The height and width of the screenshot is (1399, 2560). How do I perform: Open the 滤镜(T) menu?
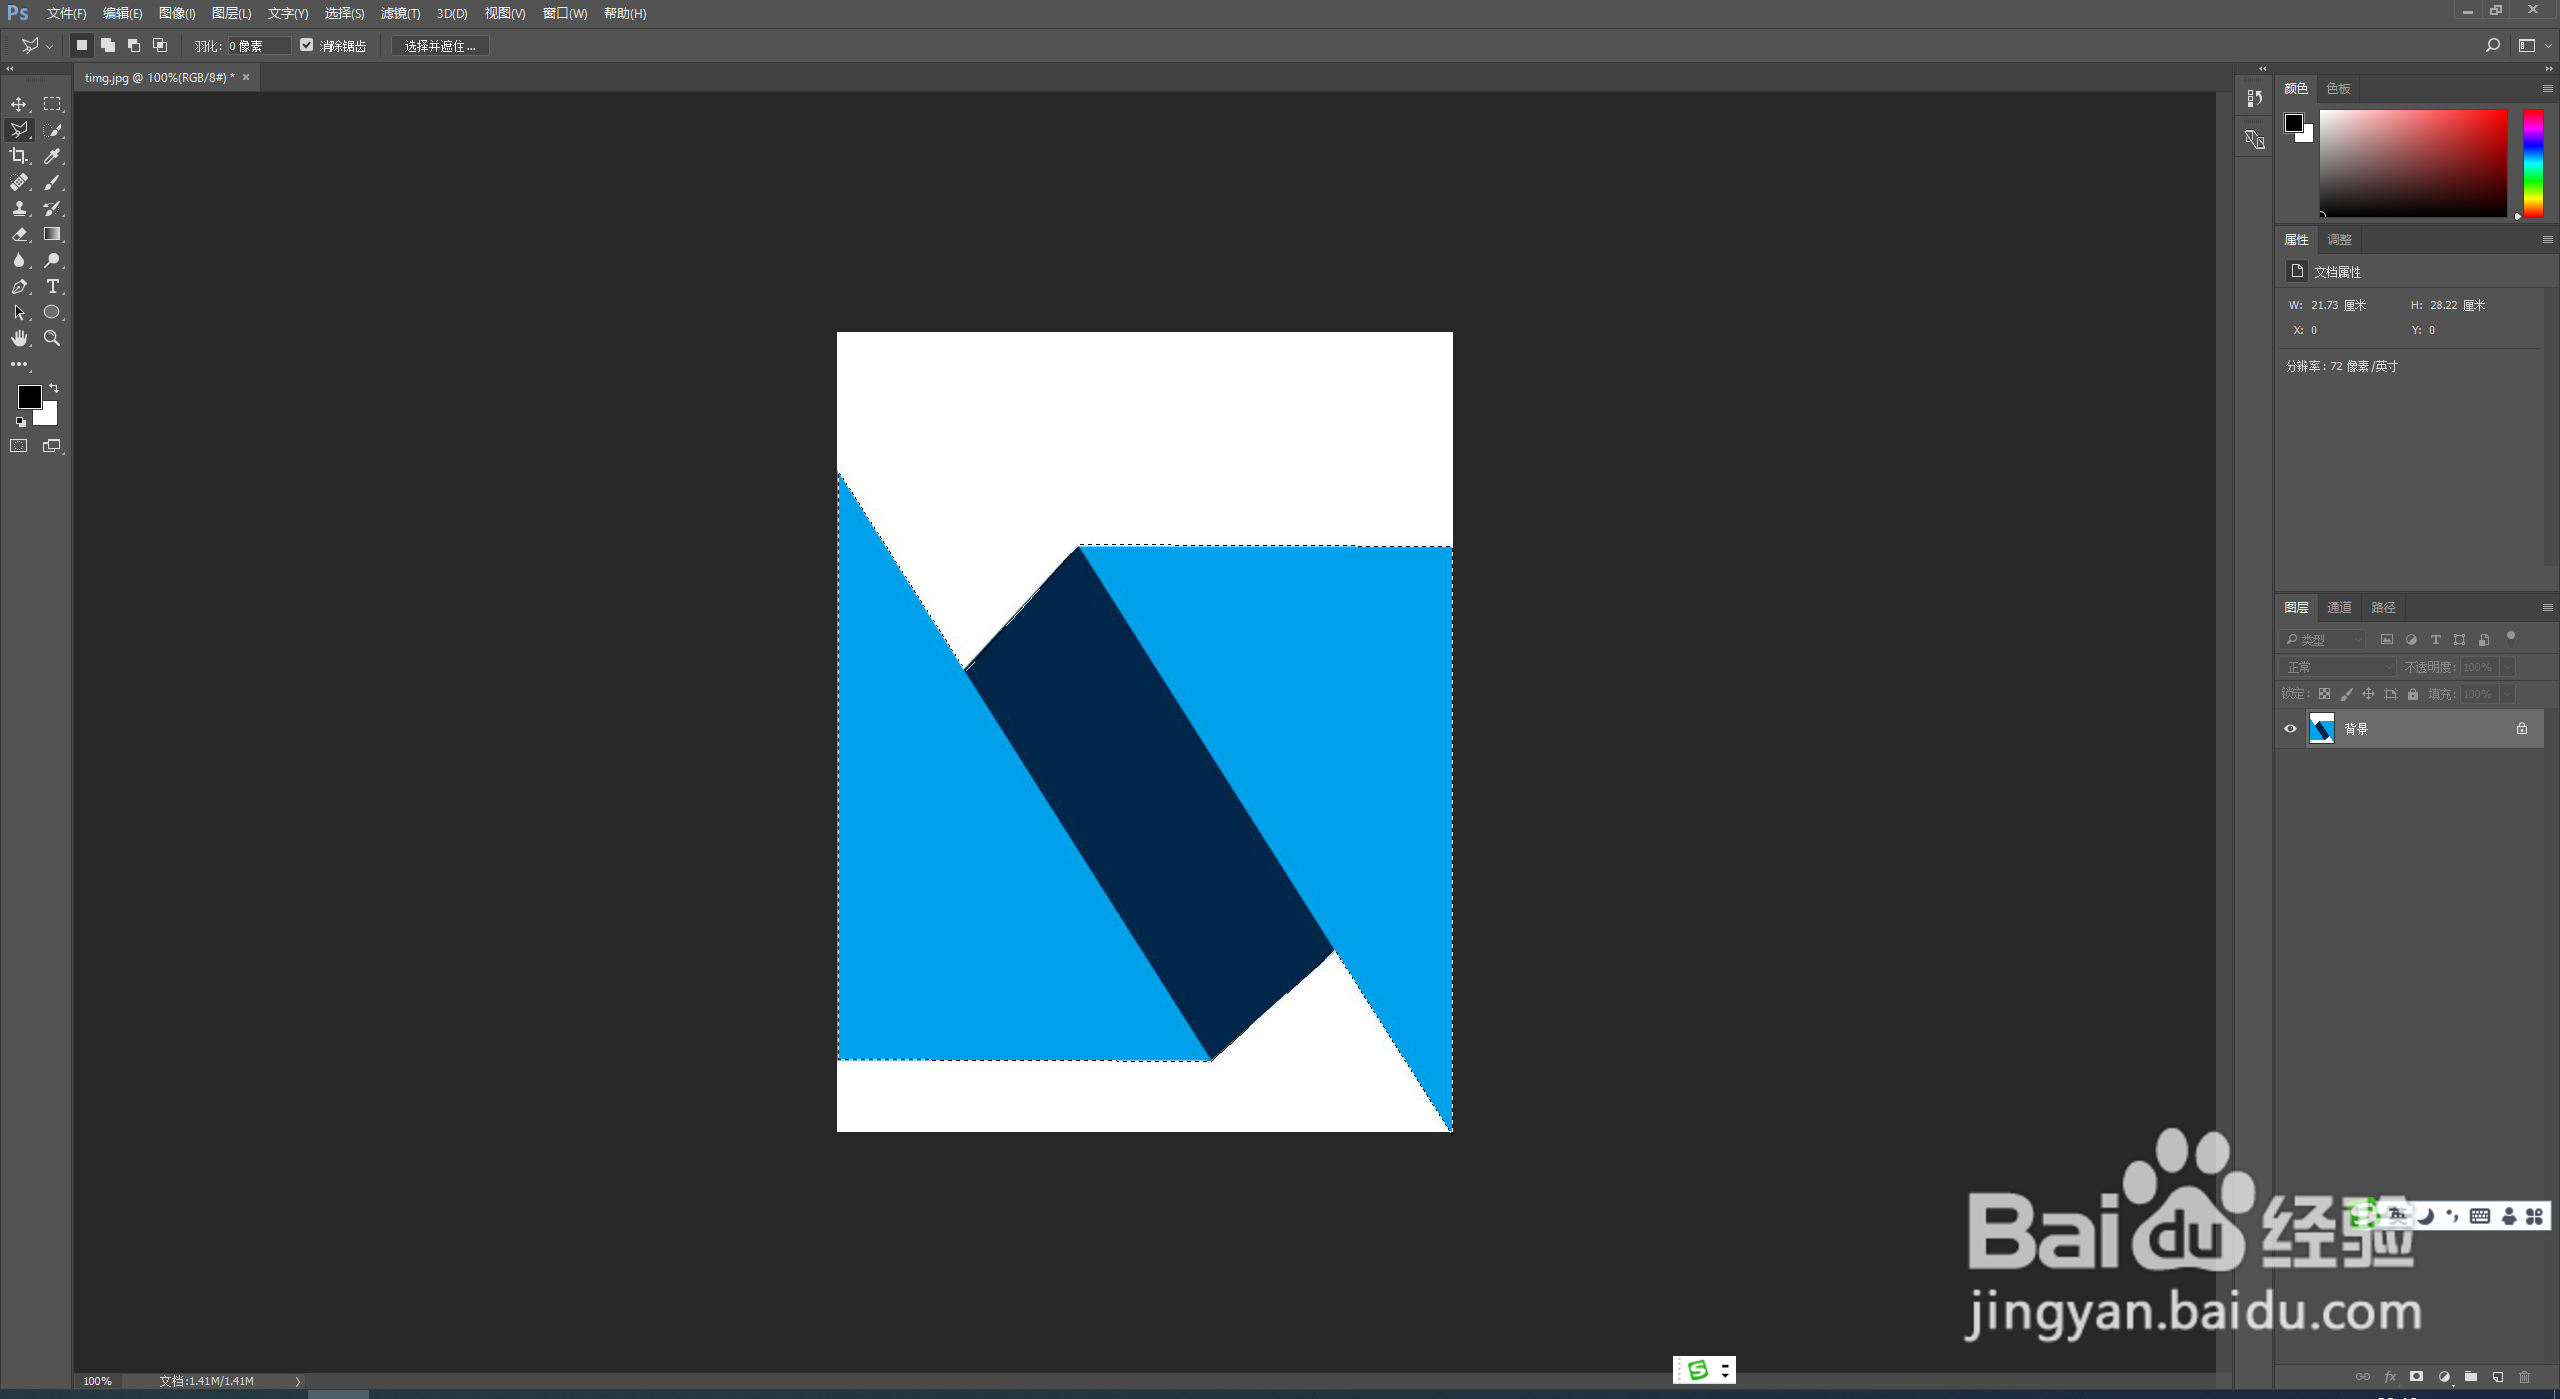[400, 13]
